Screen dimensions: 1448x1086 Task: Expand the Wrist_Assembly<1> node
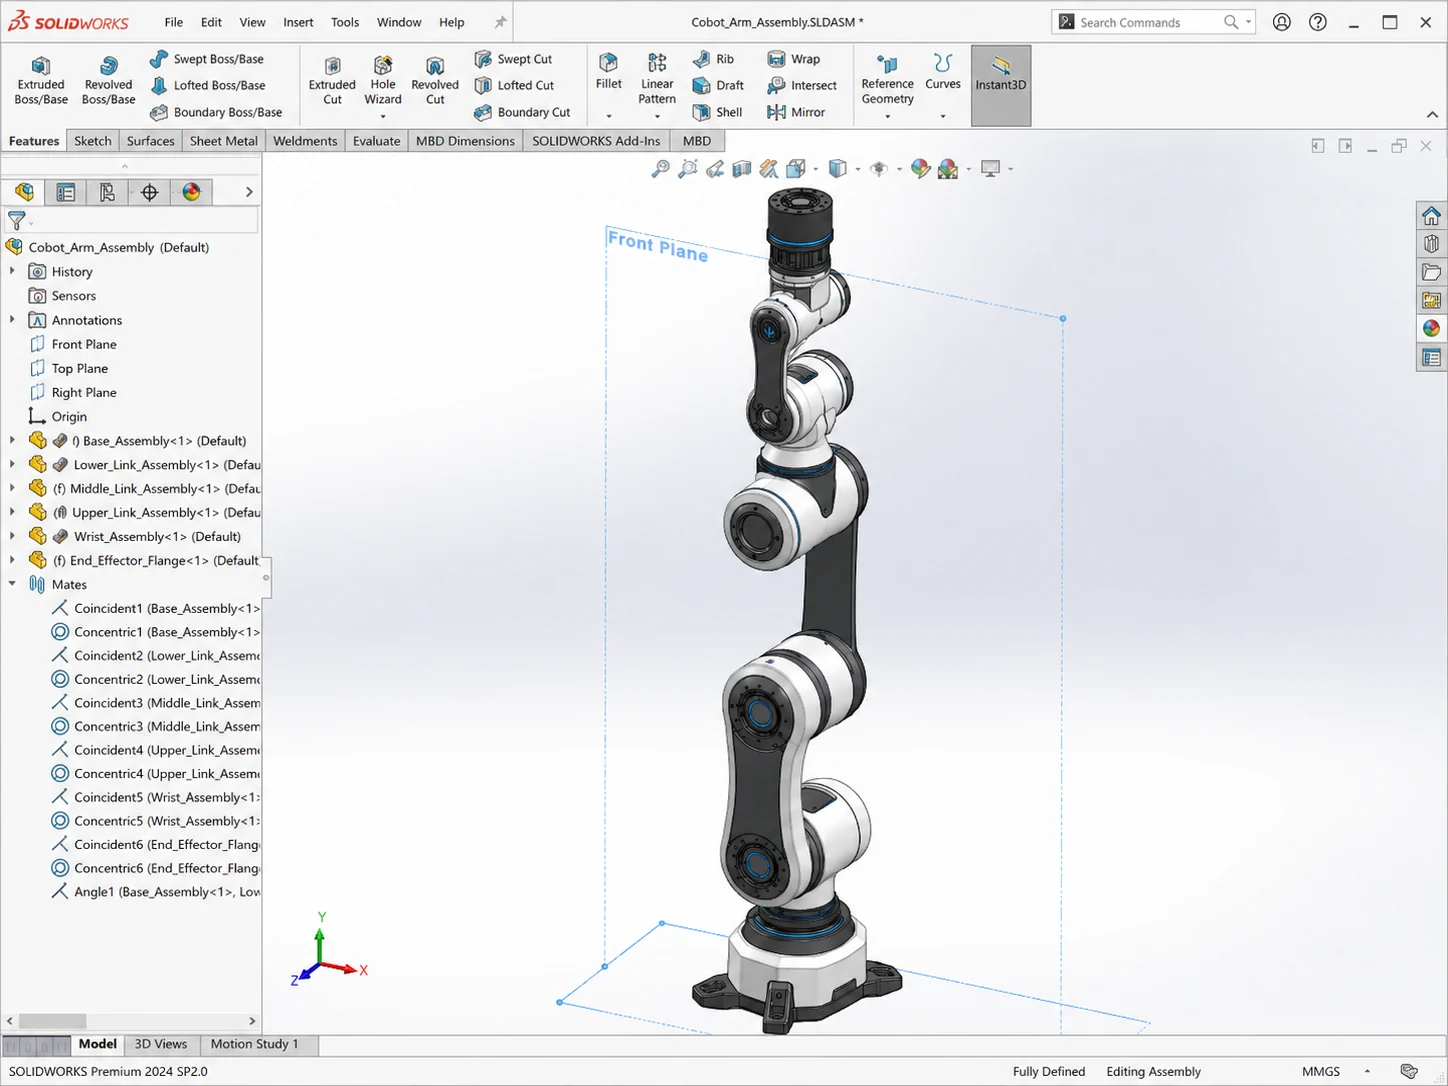(x=12, y=536)
